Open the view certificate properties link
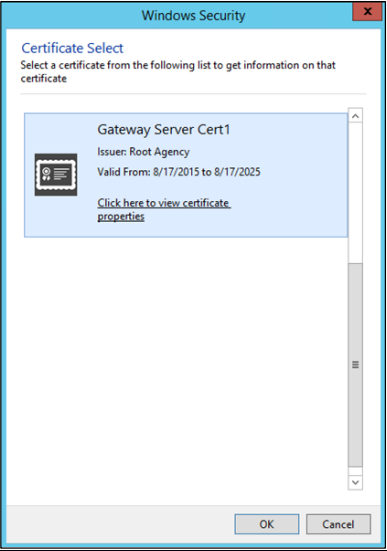The image size is (387, 551). click(x=164, y=209)
